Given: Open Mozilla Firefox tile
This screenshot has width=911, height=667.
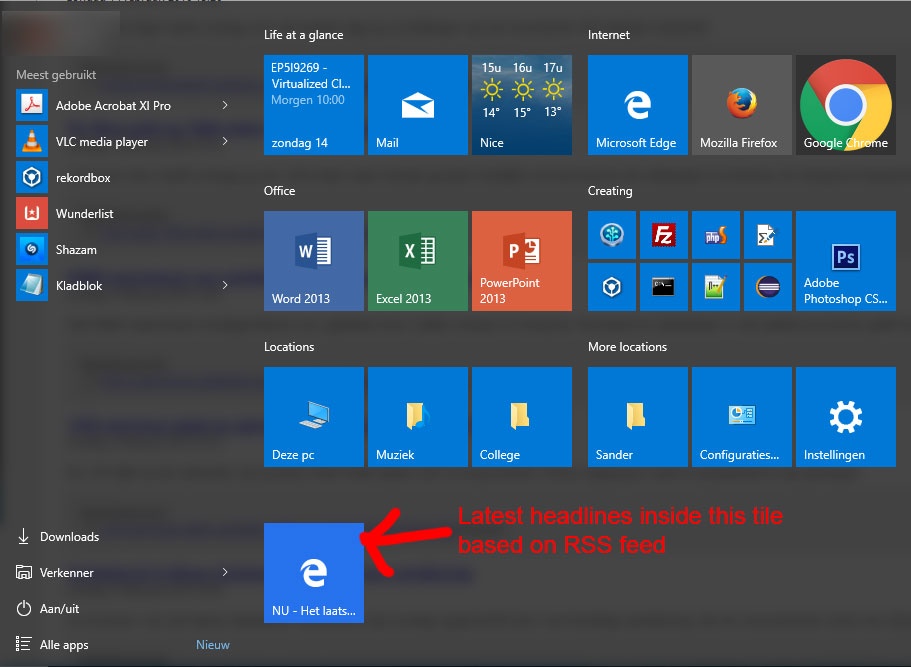Looking at the screenshot, I should point(741,105).
